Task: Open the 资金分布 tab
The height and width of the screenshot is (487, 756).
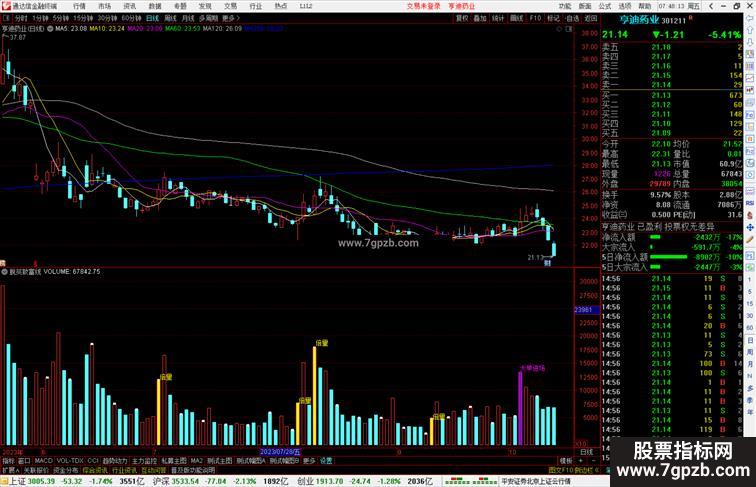Action: coord(66,470)
